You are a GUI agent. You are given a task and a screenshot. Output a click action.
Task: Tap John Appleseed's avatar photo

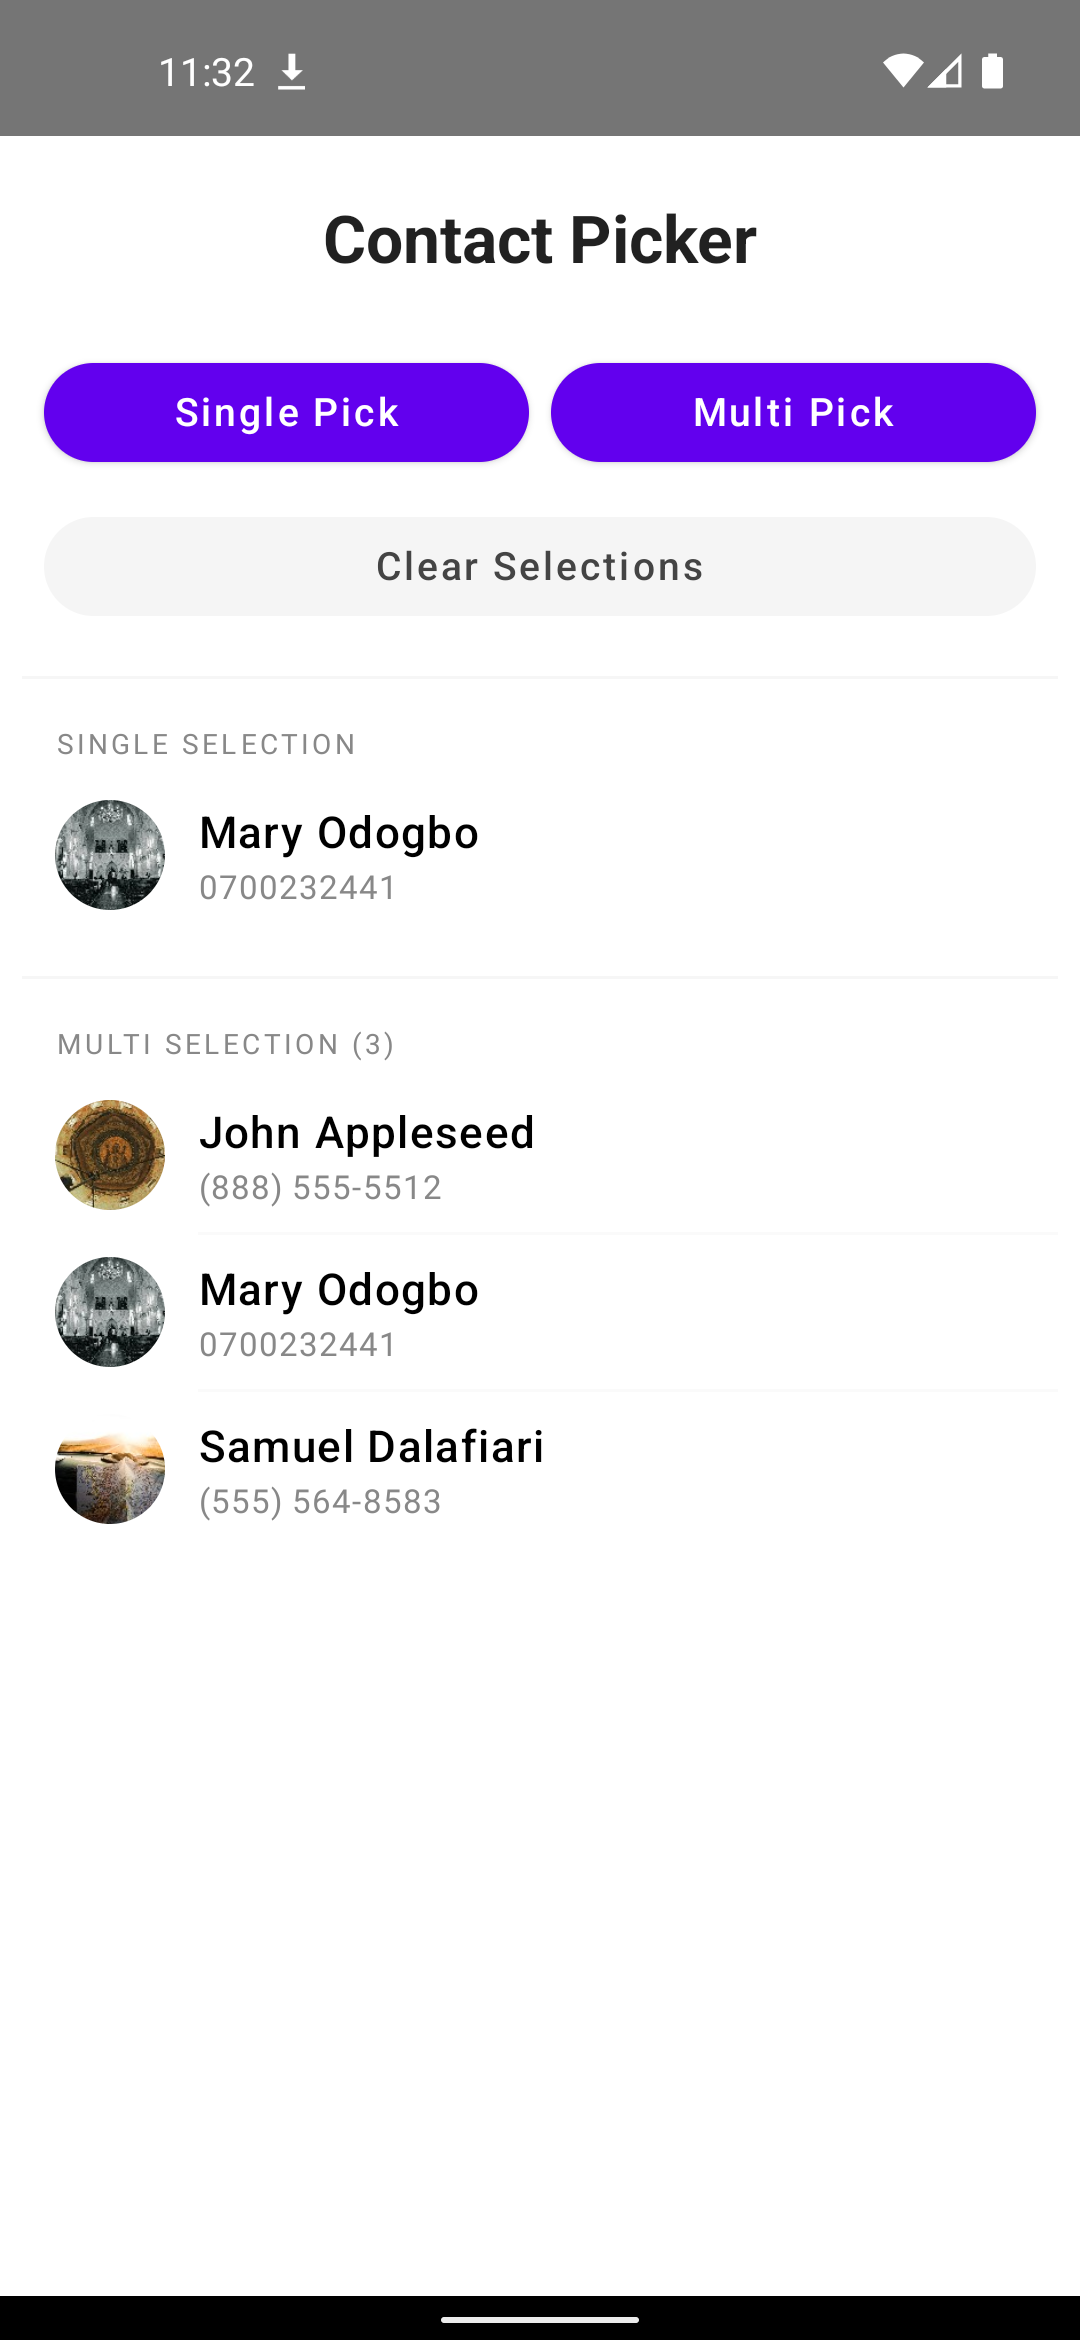point(110,1155)
